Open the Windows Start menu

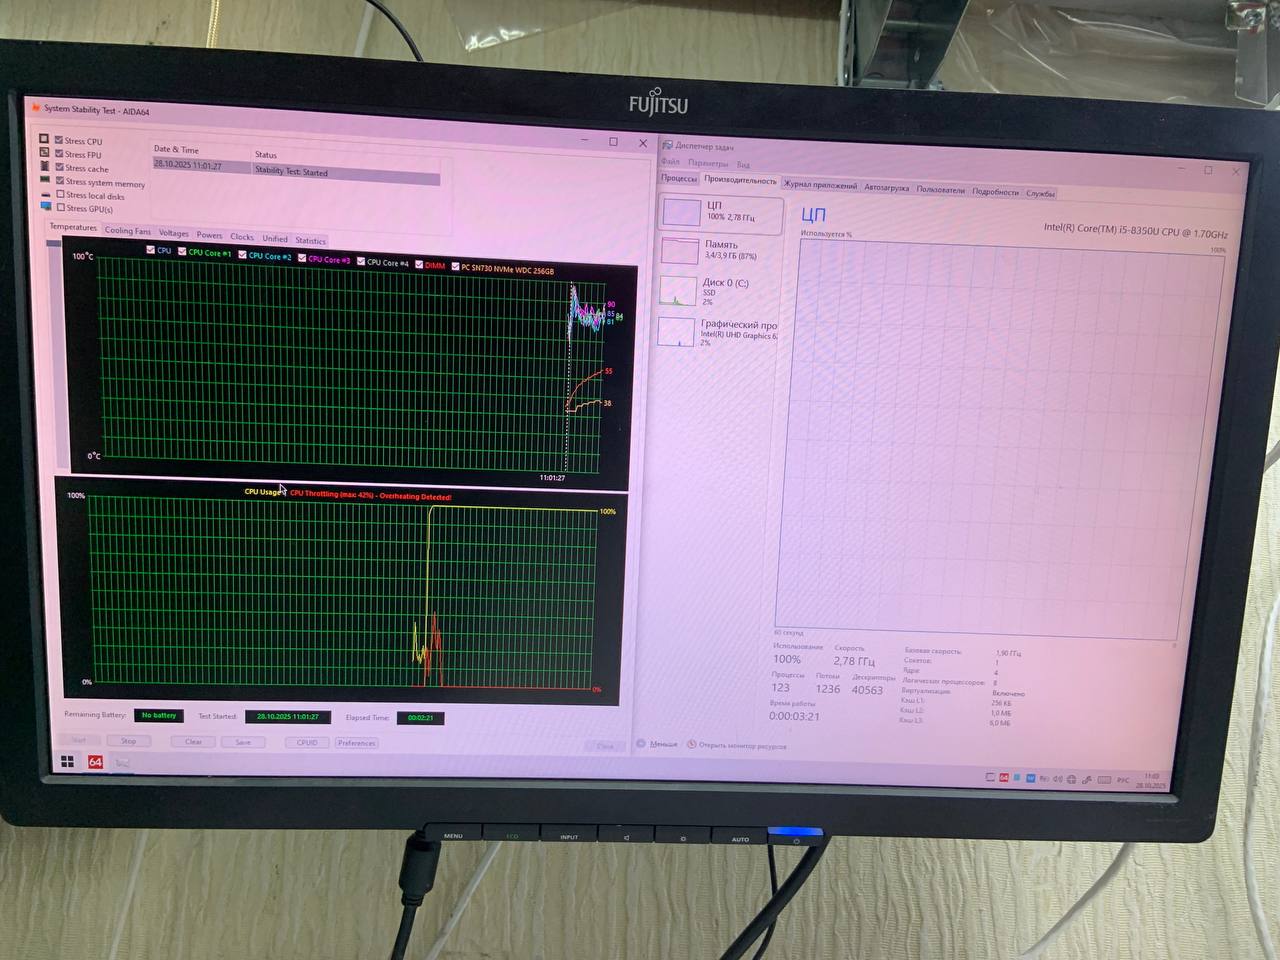pyautogui.click(x=67, y=762)
